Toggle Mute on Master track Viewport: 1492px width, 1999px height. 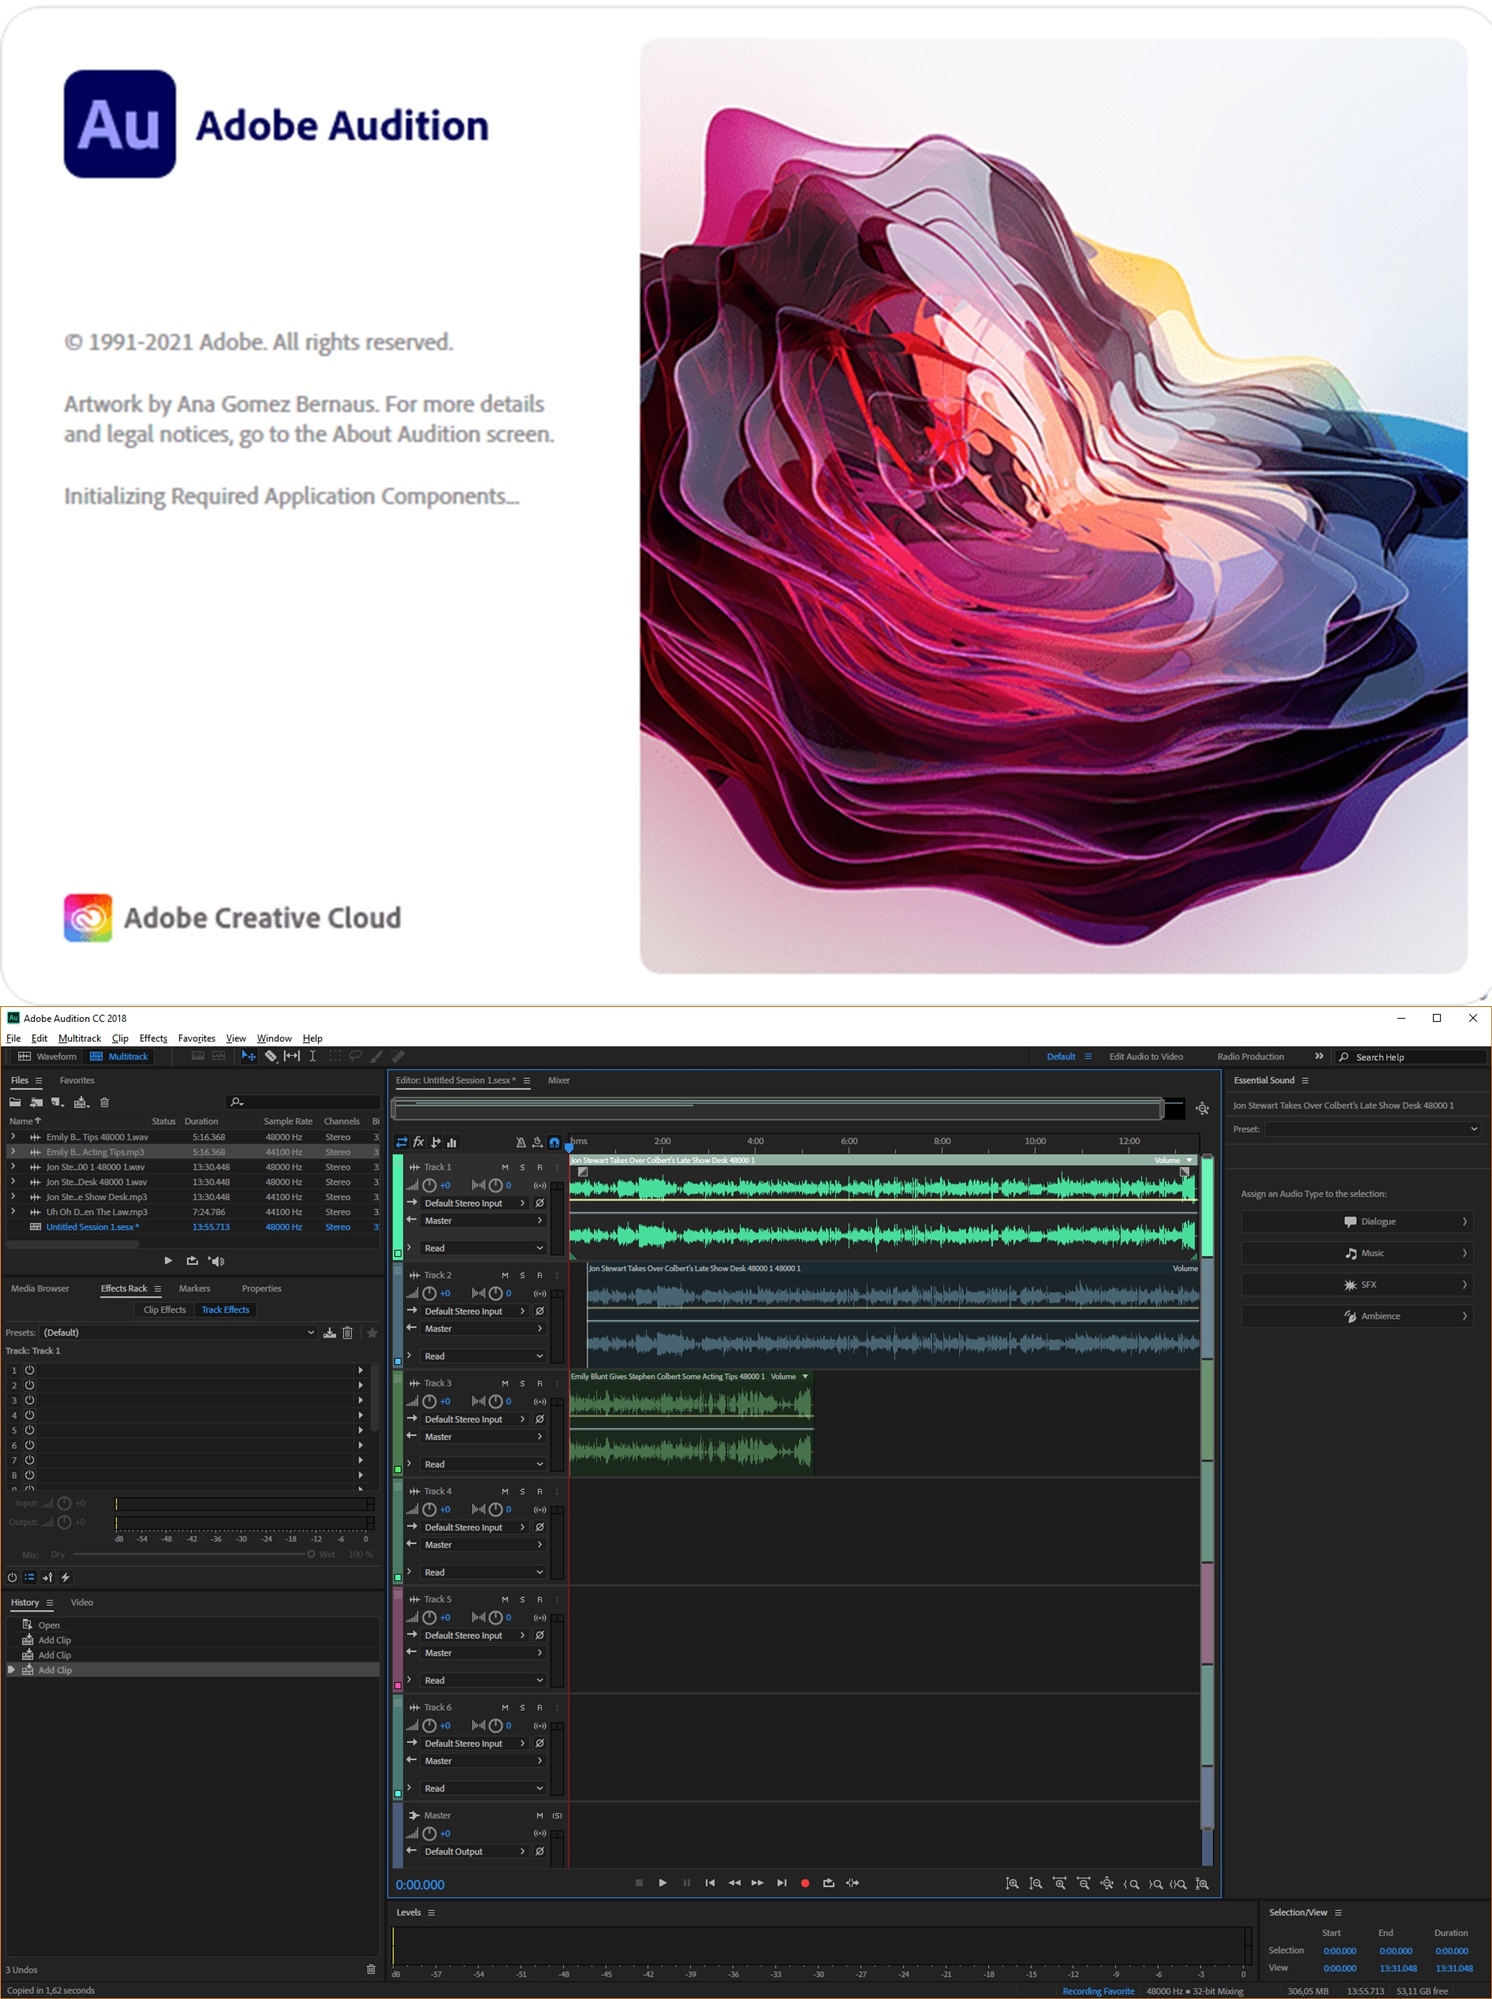coord(540,1815)
